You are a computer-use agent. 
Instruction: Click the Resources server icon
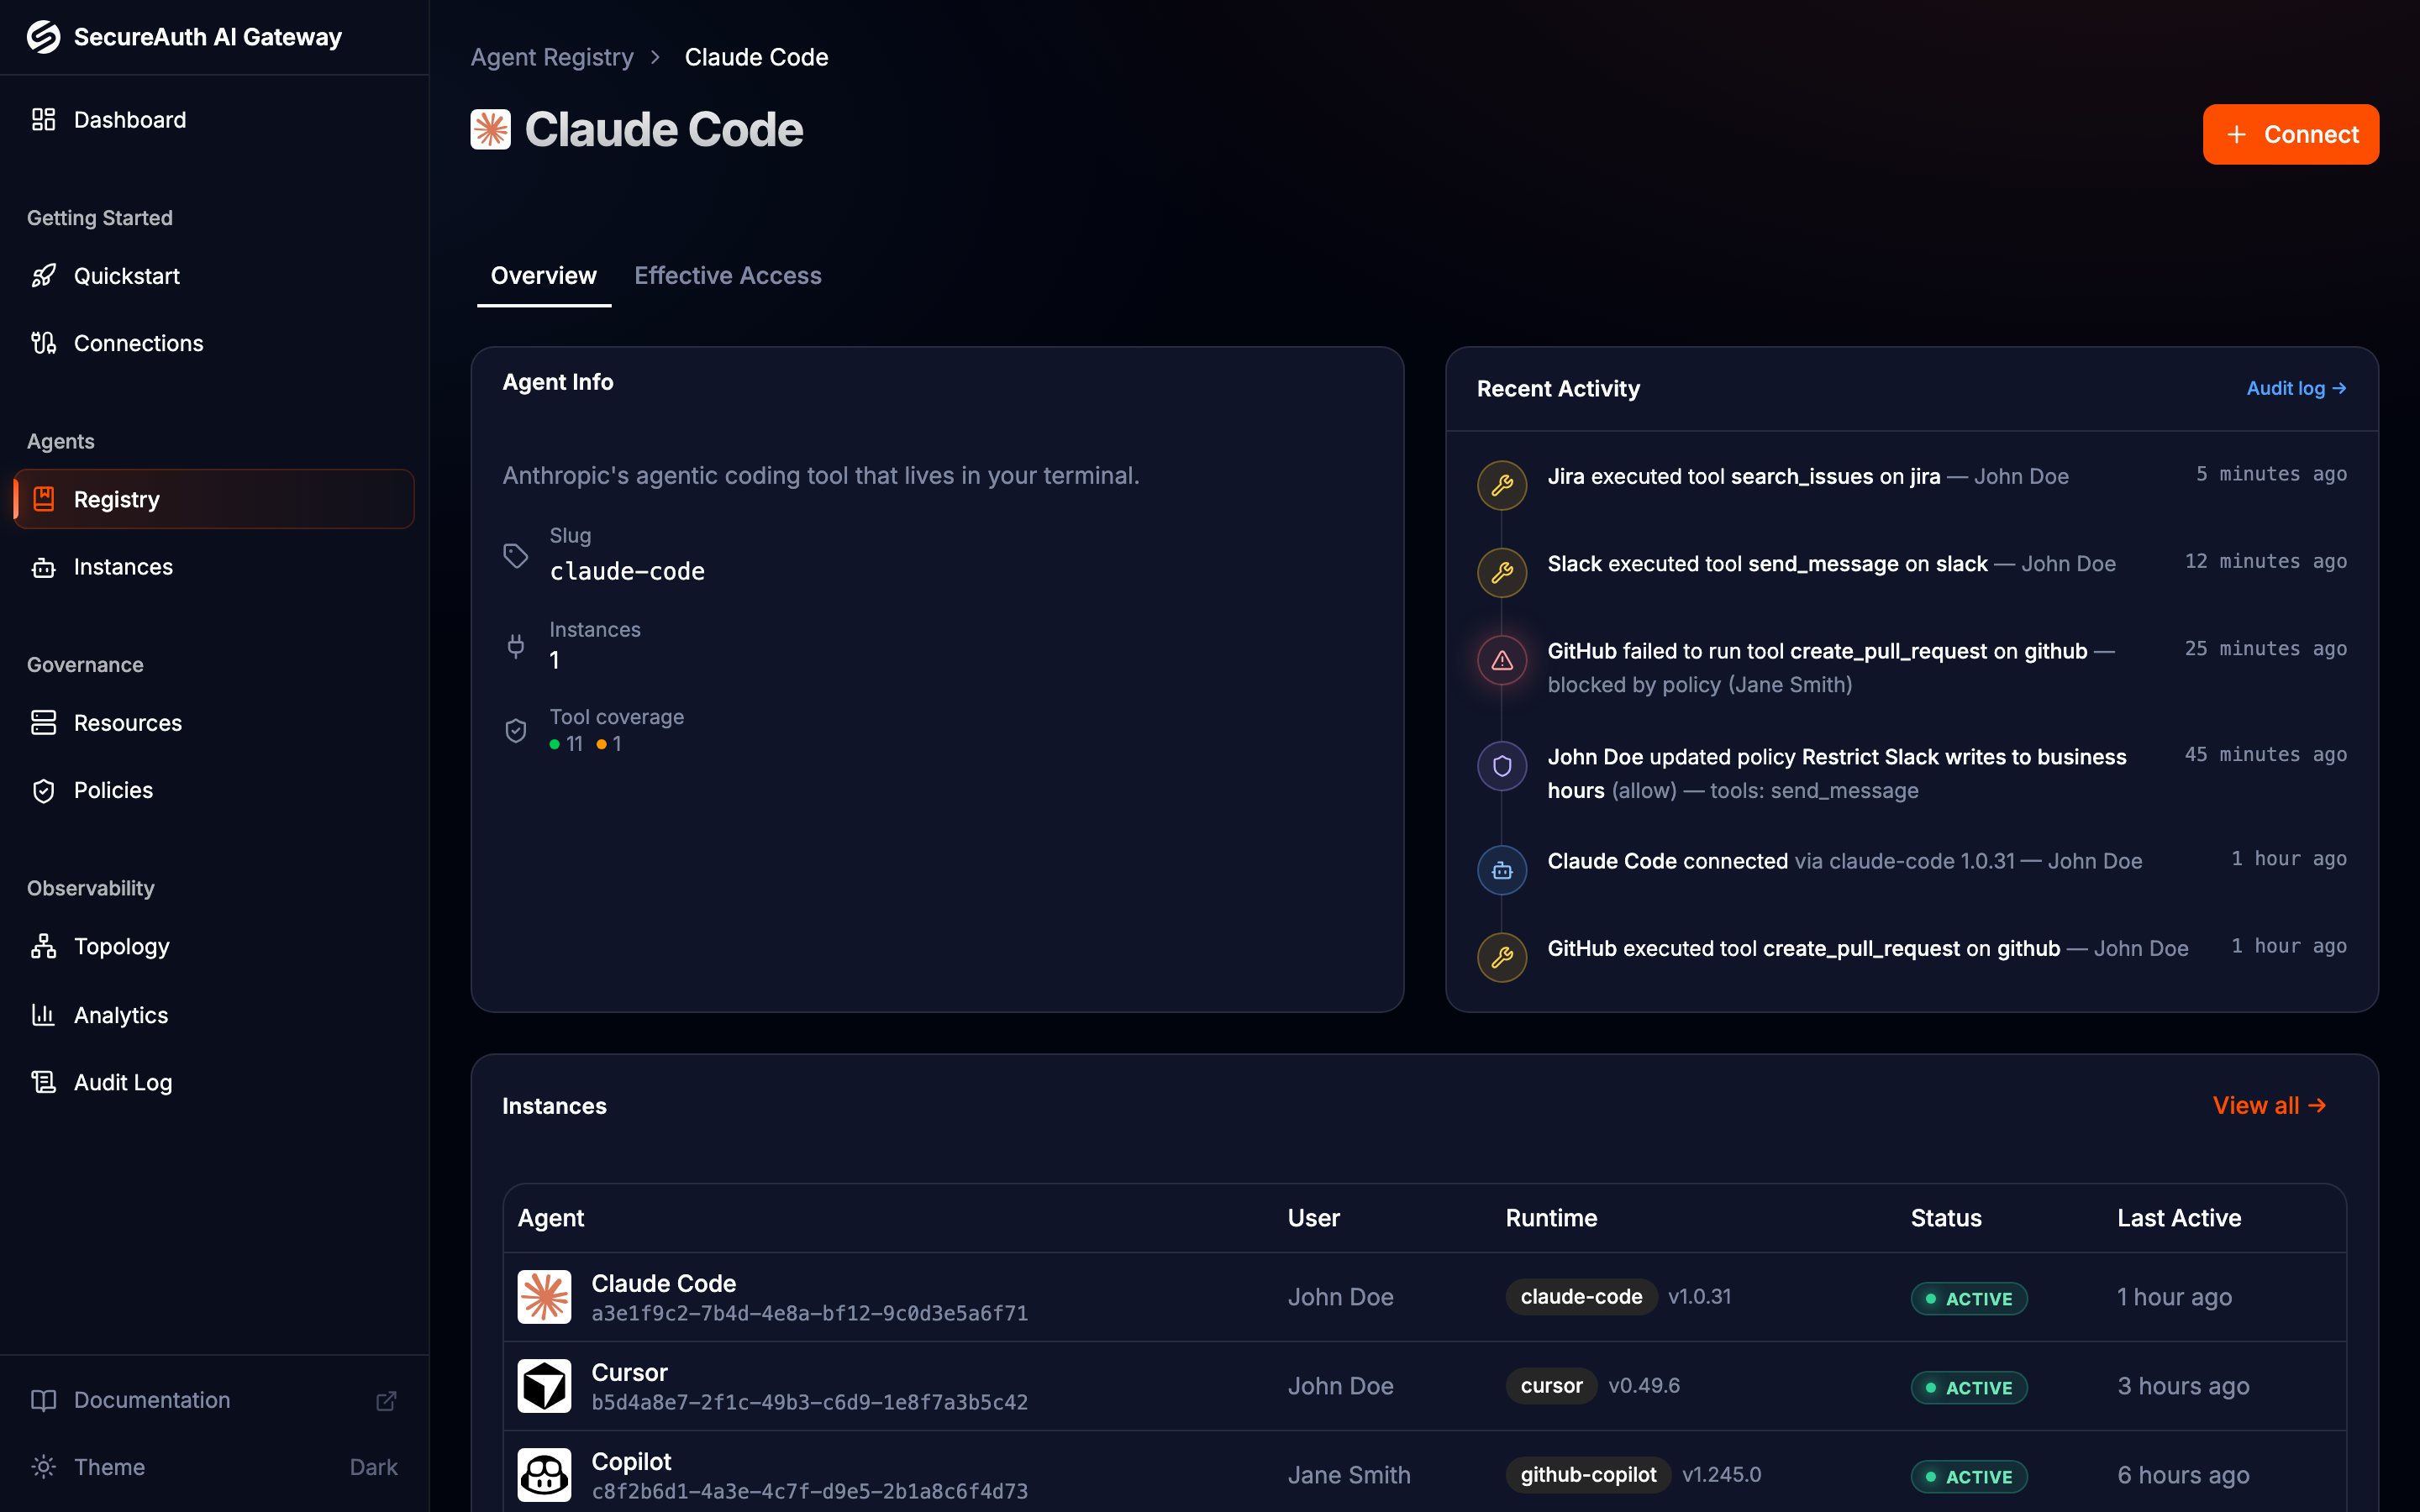[43, 723]
